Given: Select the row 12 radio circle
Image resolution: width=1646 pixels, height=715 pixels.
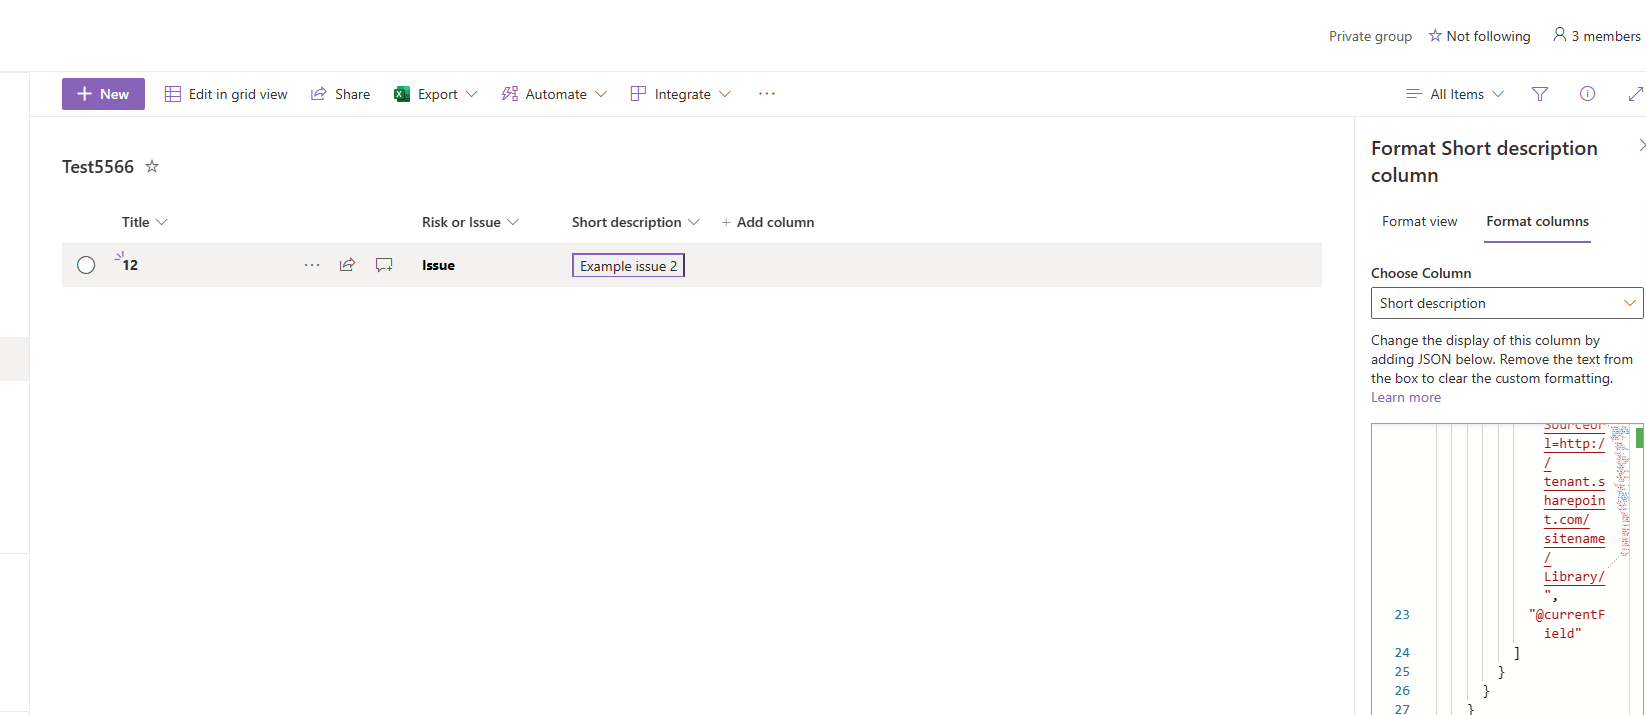Looking at the screenshot, I should (86, 265).
